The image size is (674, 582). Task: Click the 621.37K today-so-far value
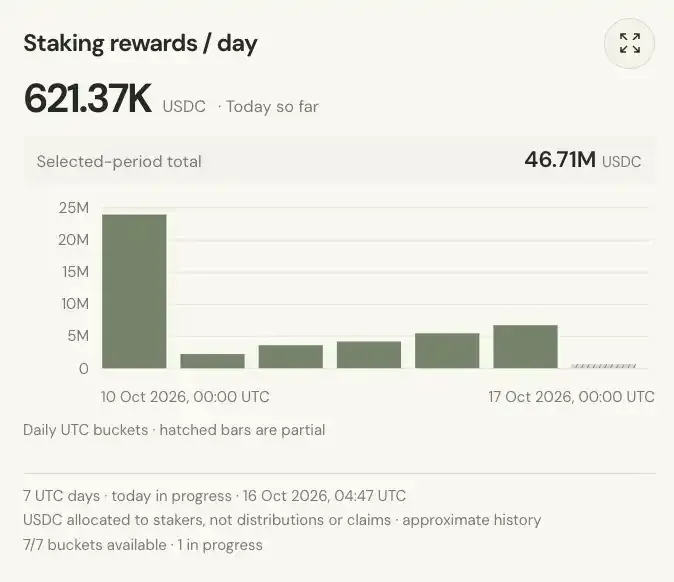click(x=88, y=98)
